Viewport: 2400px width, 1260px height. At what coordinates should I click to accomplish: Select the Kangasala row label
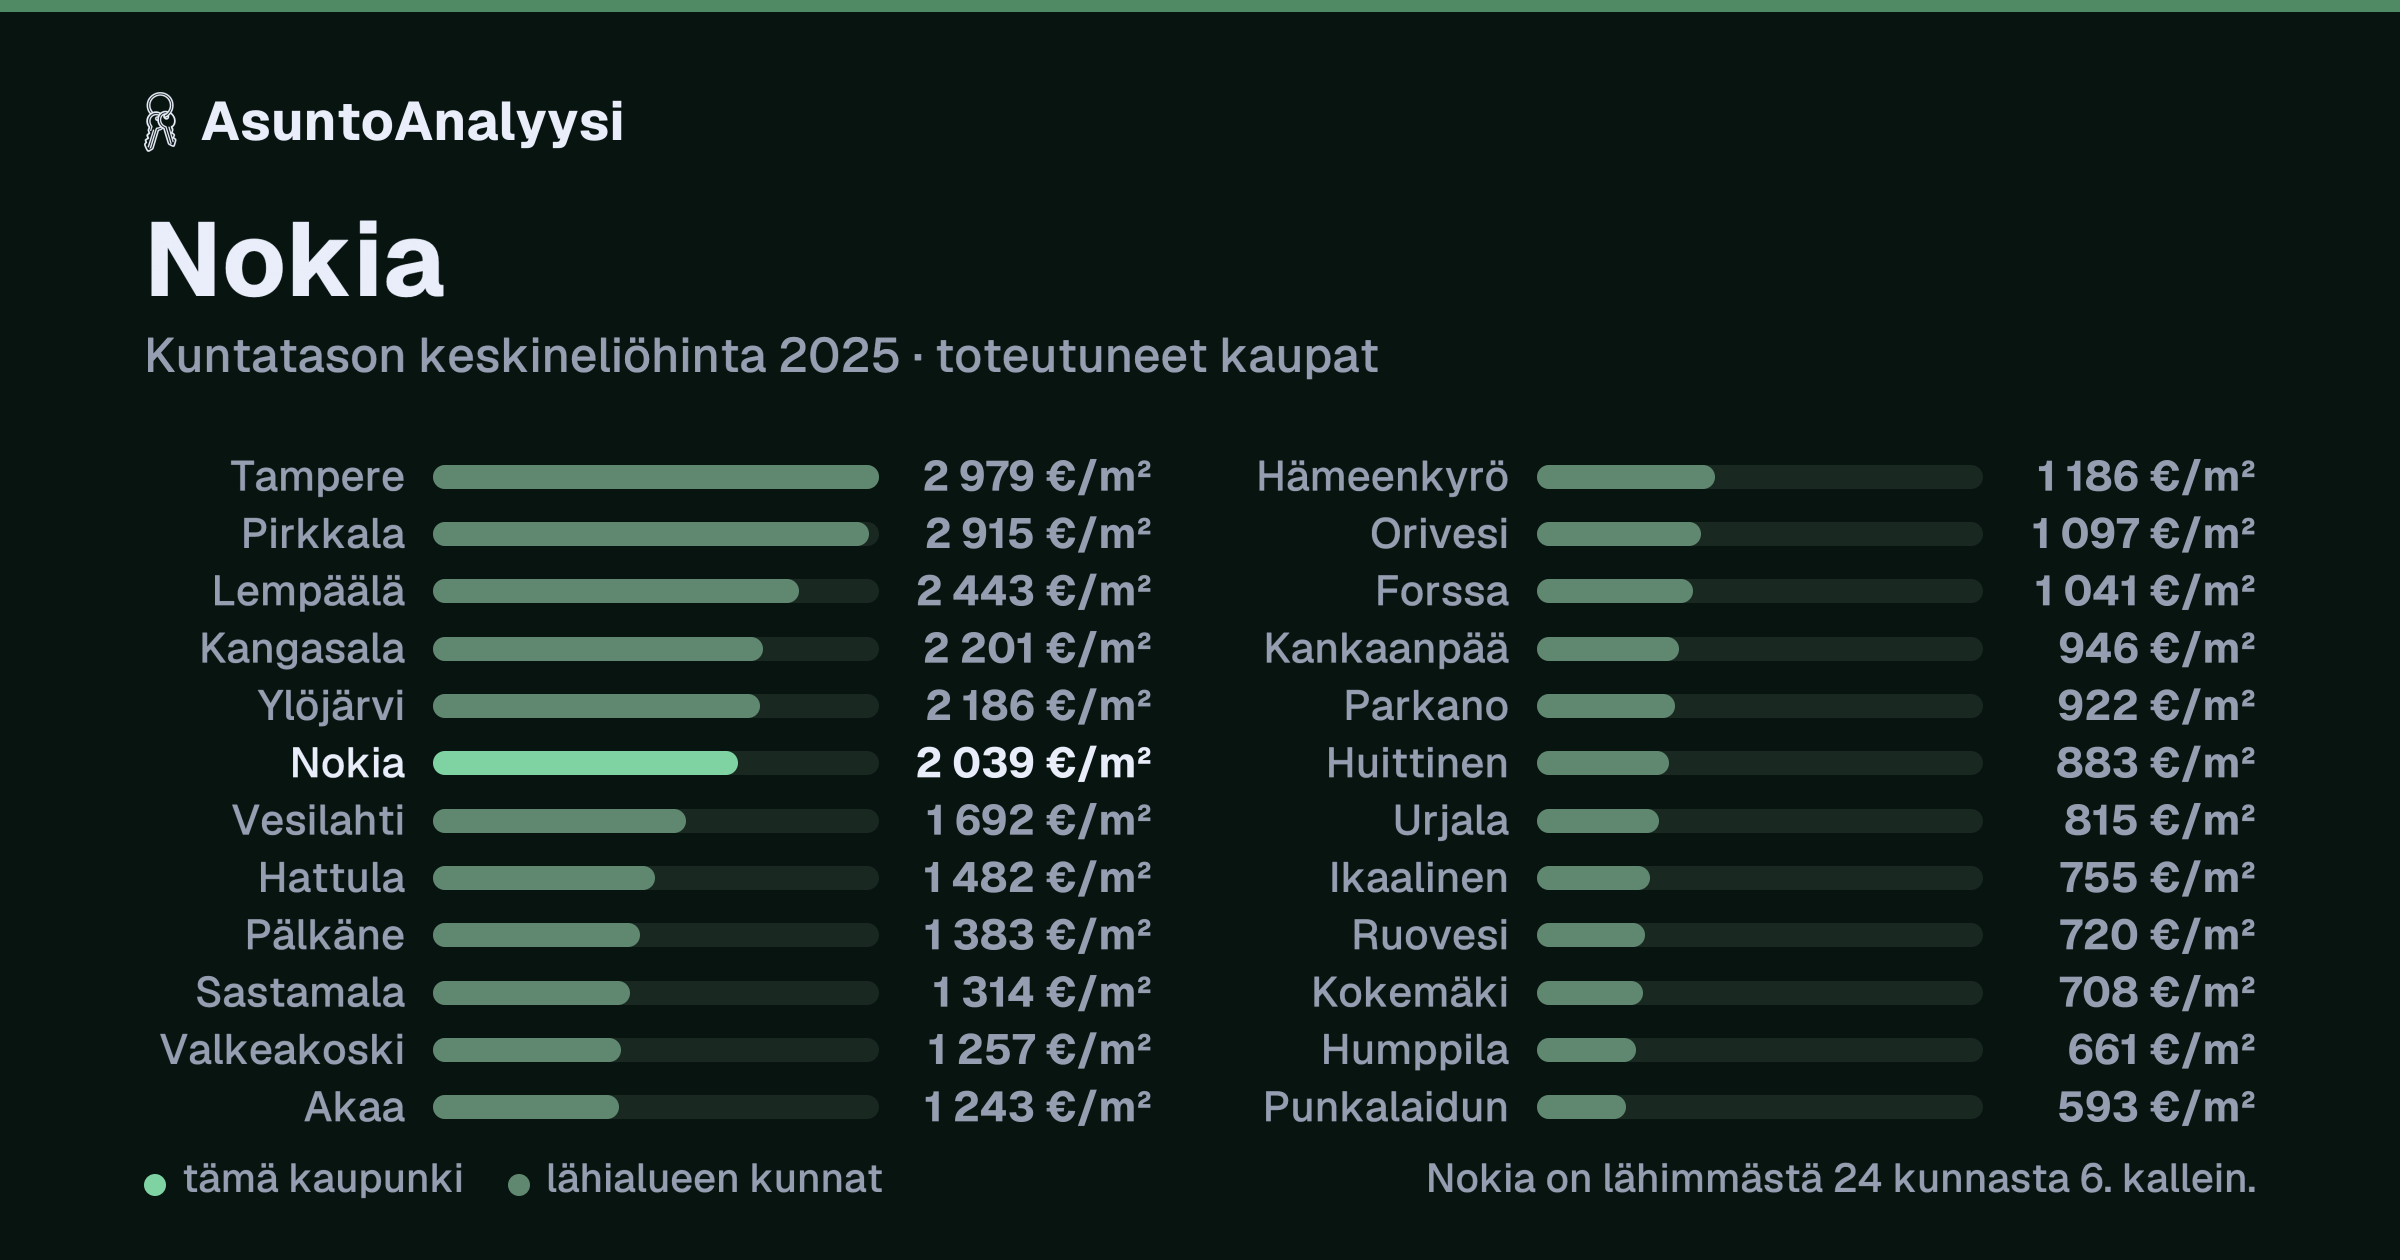303,649
